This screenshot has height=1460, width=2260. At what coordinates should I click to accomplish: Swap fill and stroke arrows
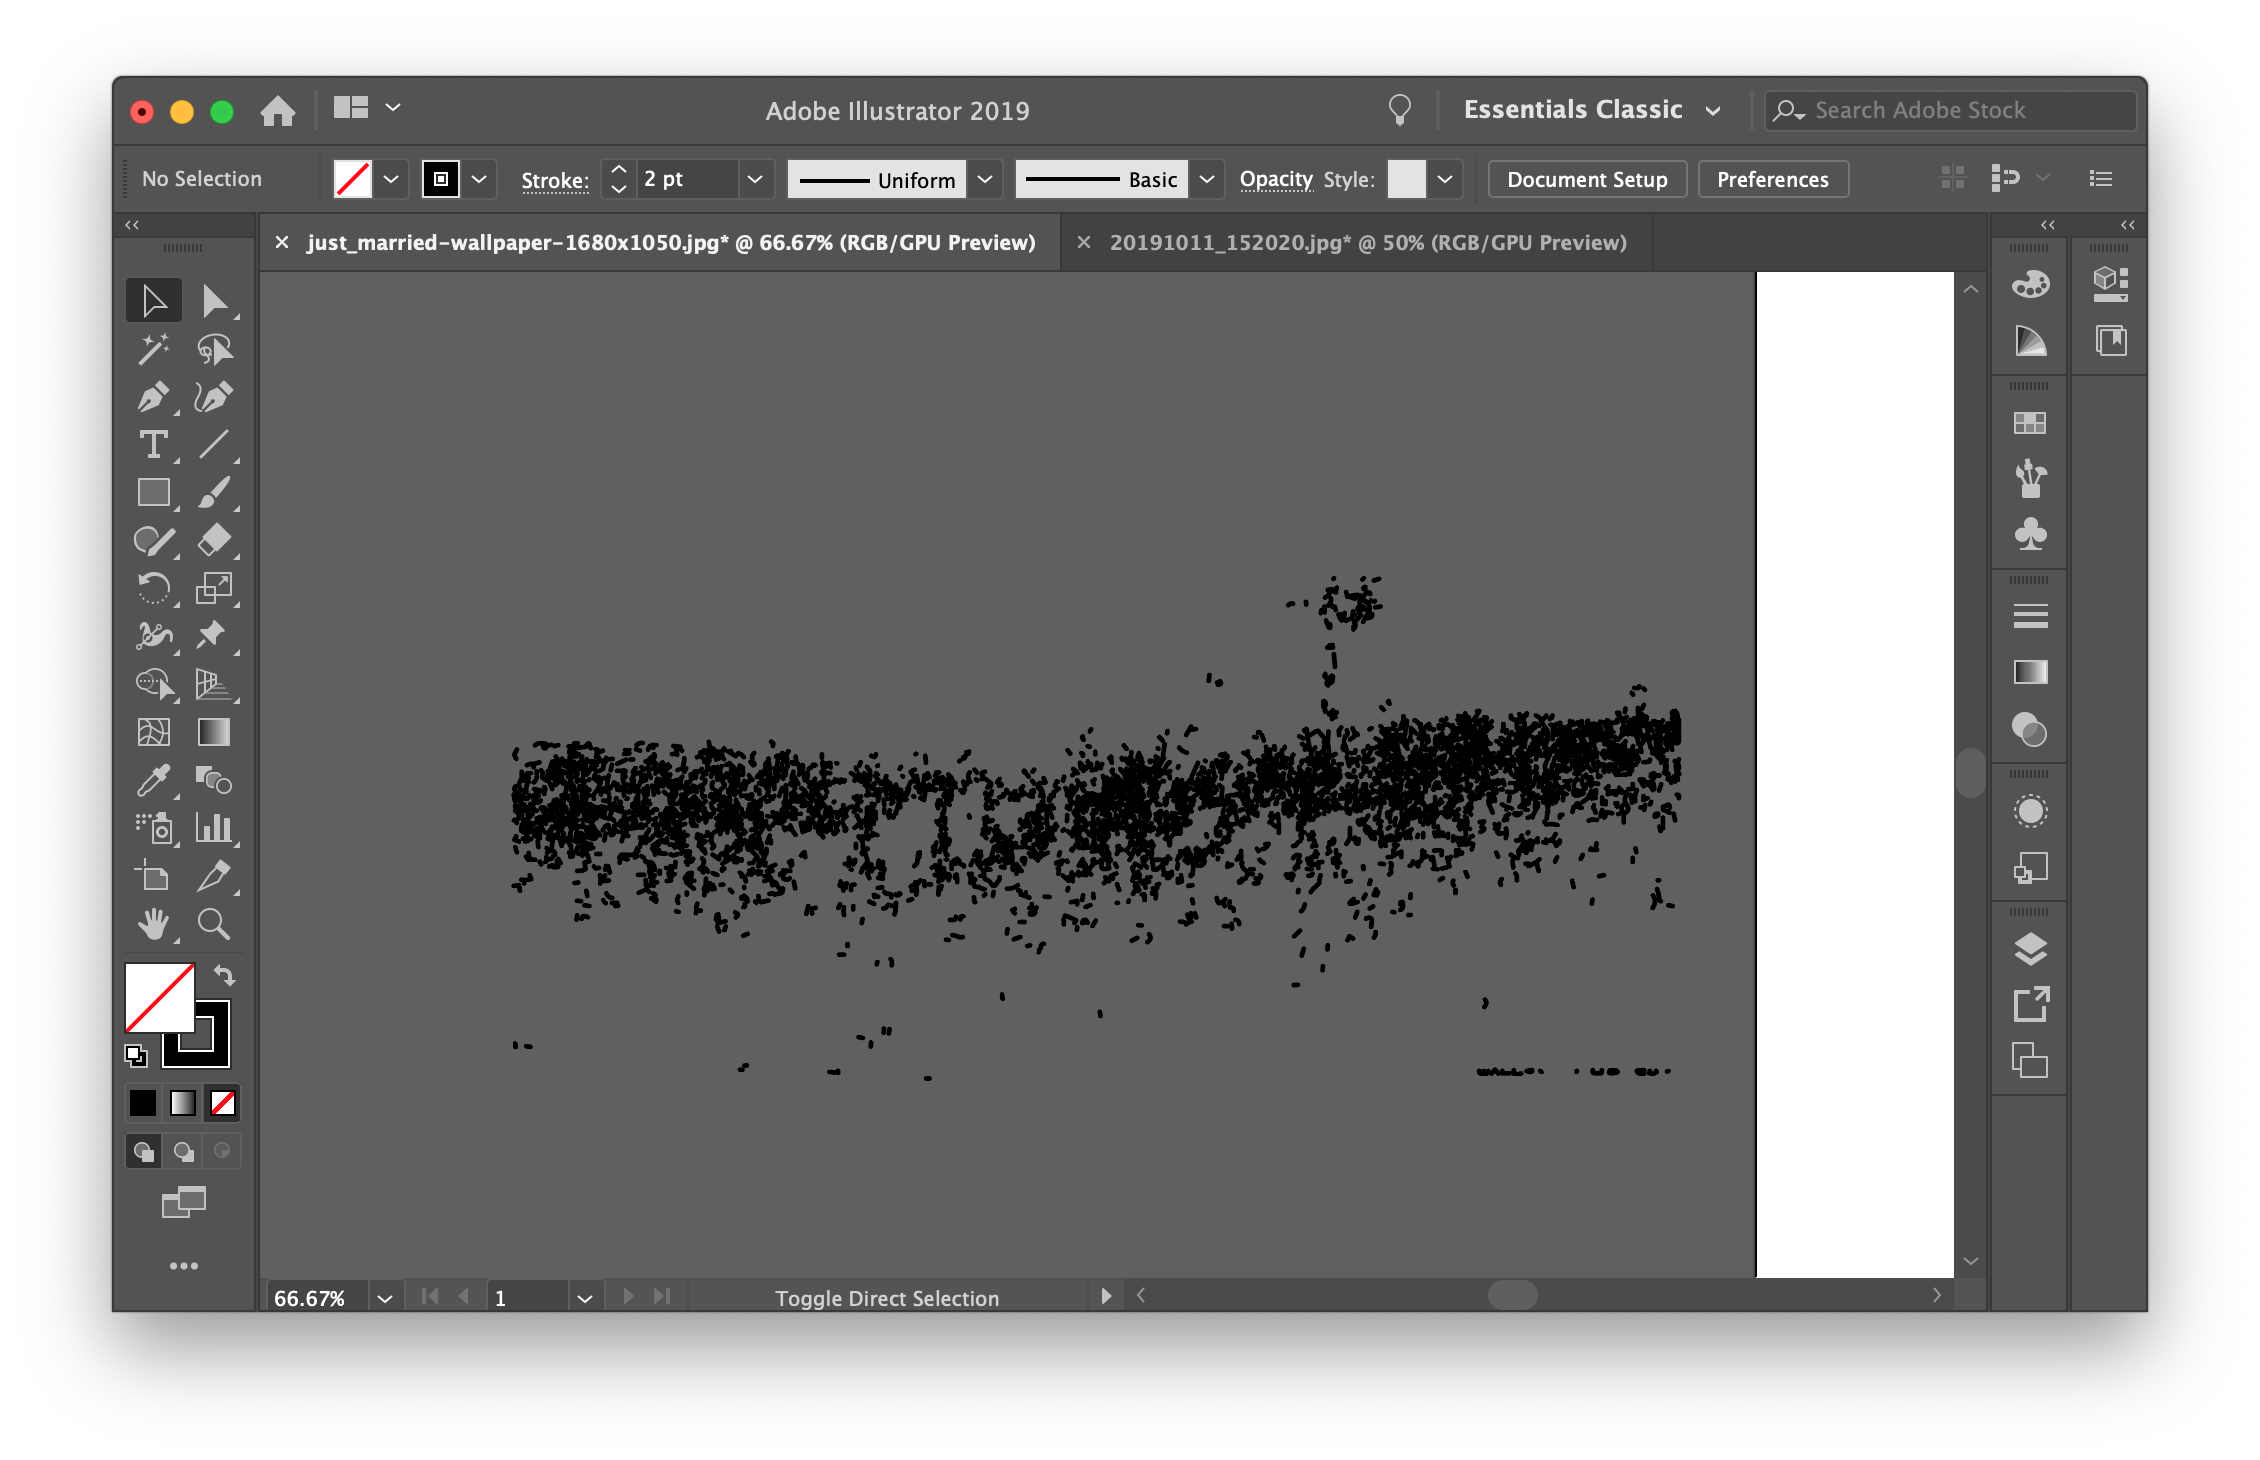coord(225,975)
